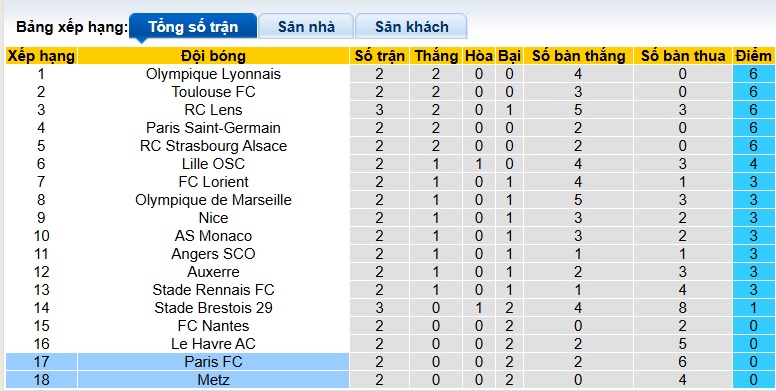Click the Lille OSC team name
The height and width of the screenshot is (391, 776).
tap(213, 164)
